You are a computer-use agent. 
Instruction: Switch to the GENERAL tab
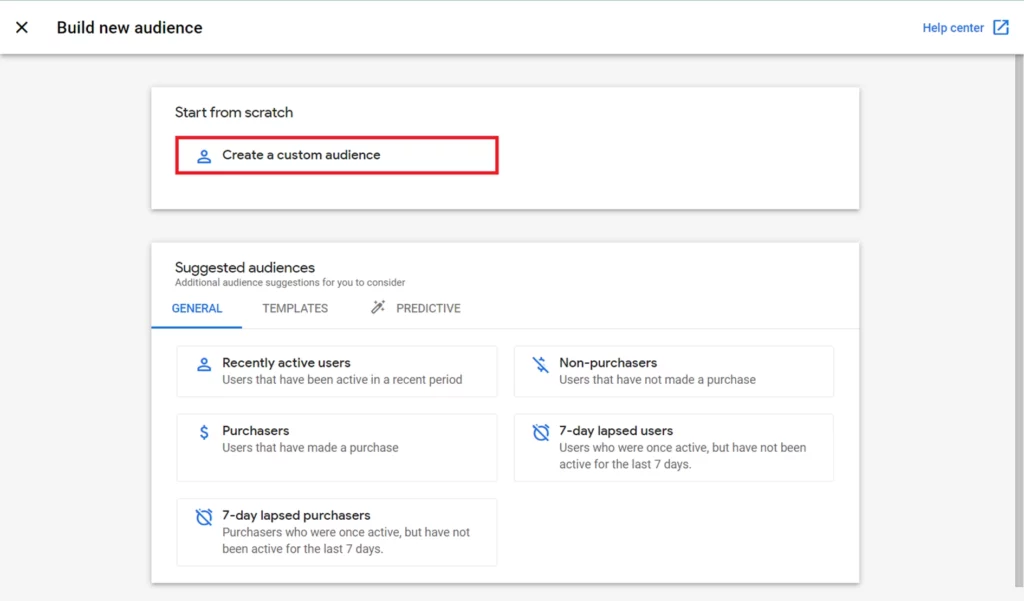tap(197, 308)
